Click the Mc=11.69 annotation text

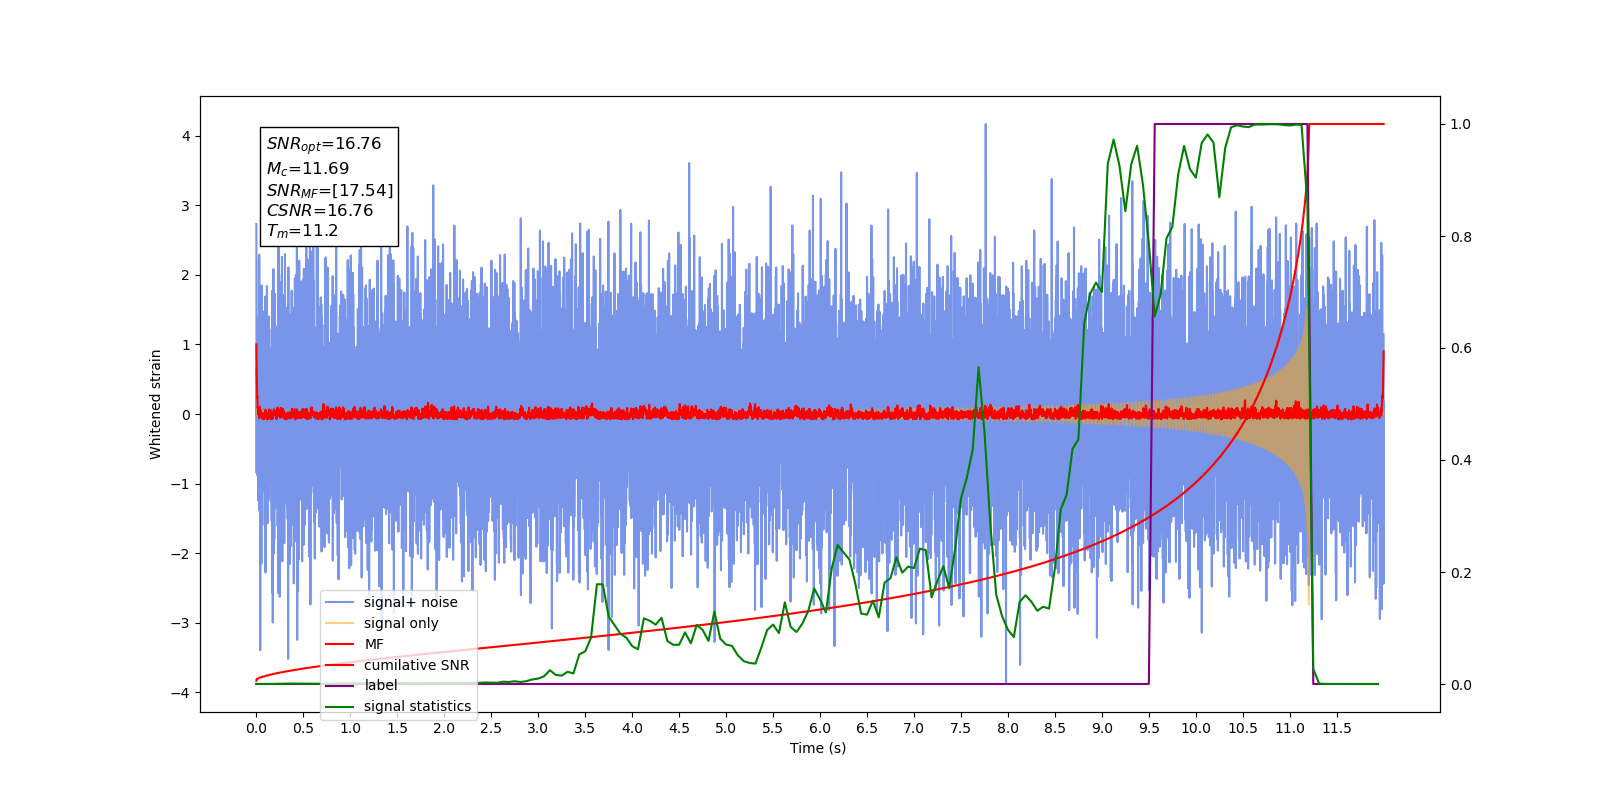pyautogui.click(x=308, y=169)
